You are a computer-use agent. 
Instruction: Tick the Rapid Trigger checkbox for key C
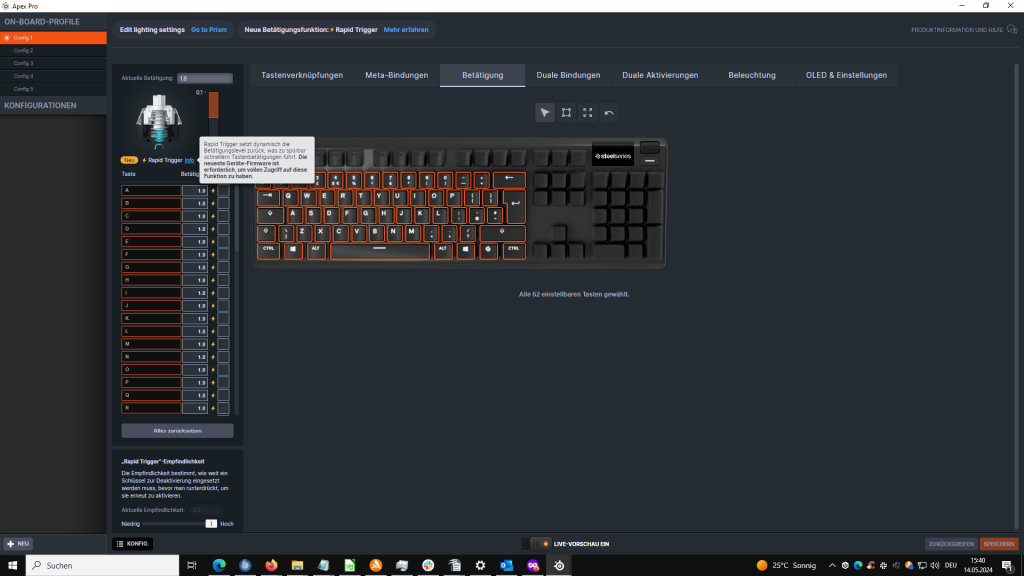(x=223, y=216)
